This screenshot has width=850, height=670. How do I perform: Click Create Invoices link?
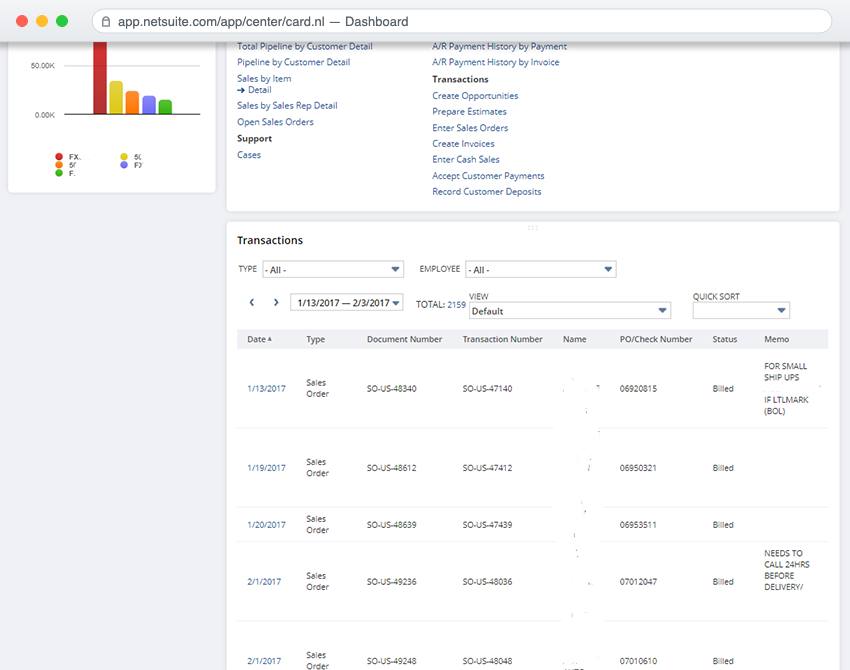pyautogui.click(x=463, y=144)
